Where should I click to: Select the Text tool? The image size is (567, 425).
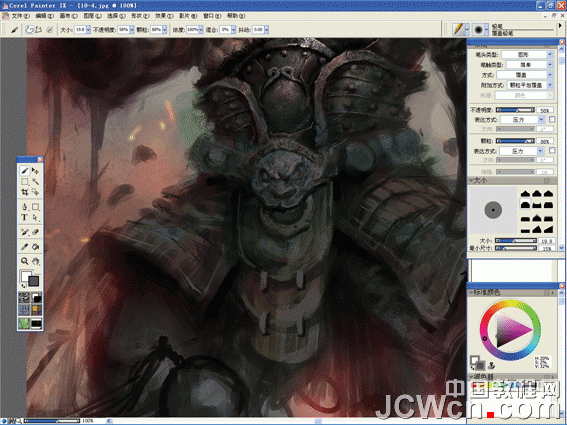(x=25, y=217)
